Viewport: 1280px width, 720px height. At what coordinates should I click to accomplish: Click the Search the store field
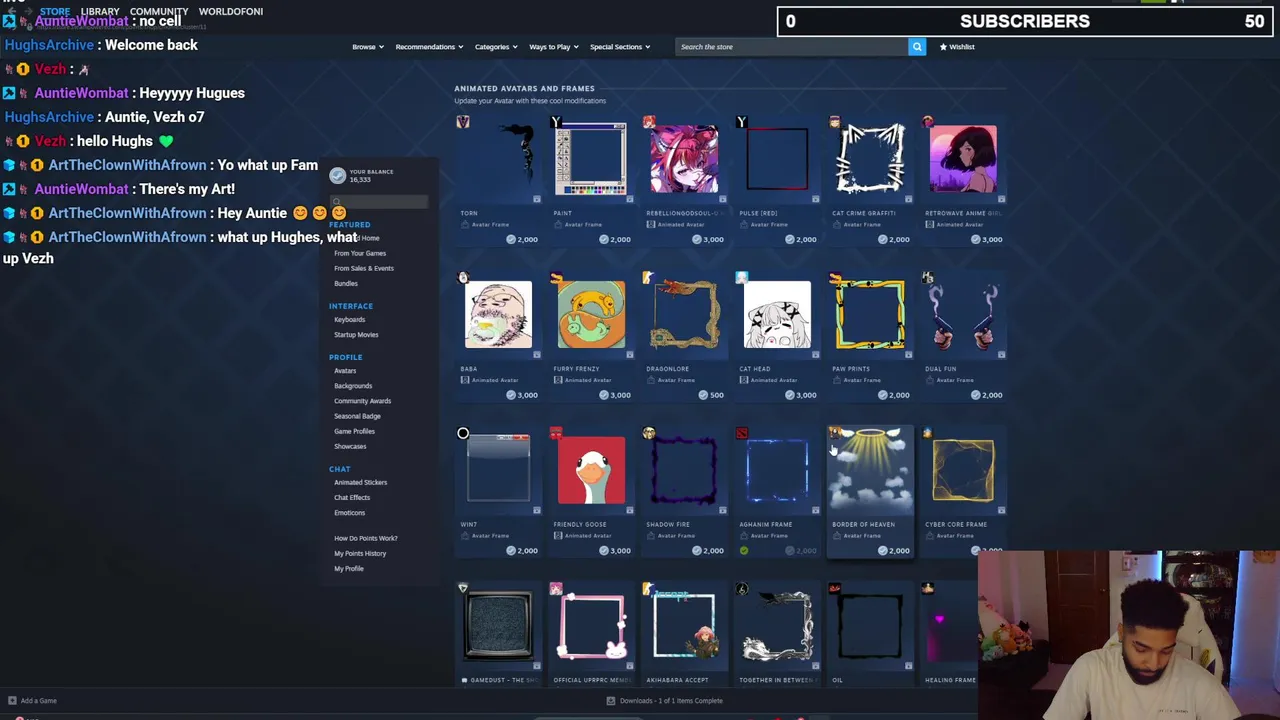(791, 47)
